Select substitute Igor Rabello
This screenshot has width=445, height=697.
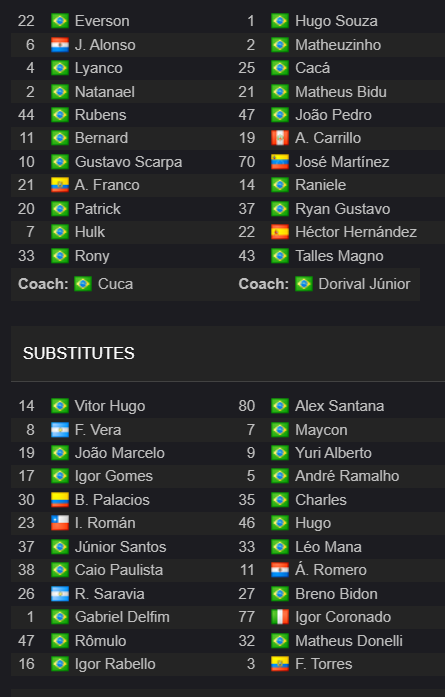[115, 664]
